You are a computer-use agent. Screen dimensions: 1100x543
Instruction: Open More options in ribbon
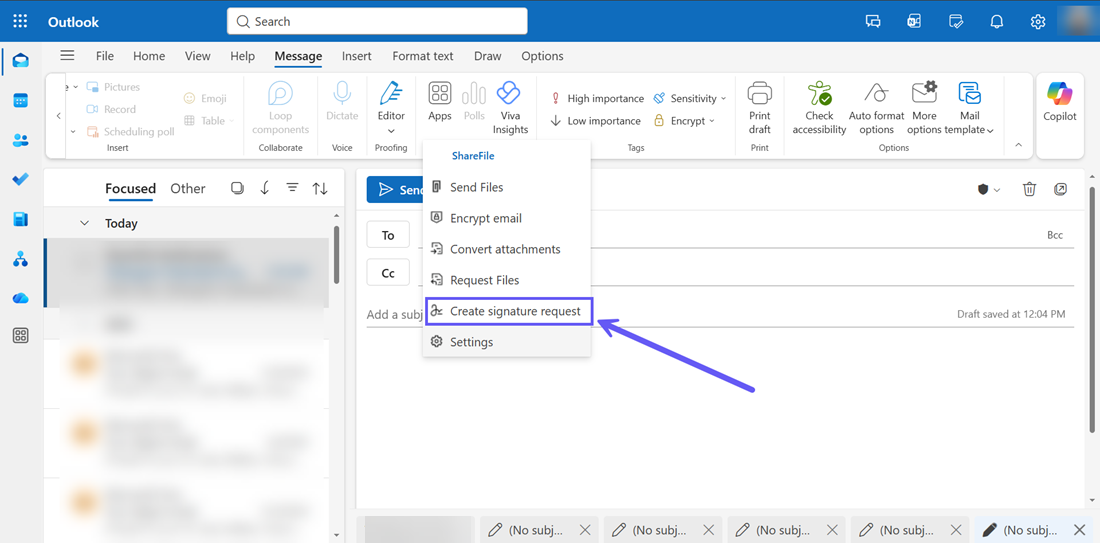pos(925,109)
